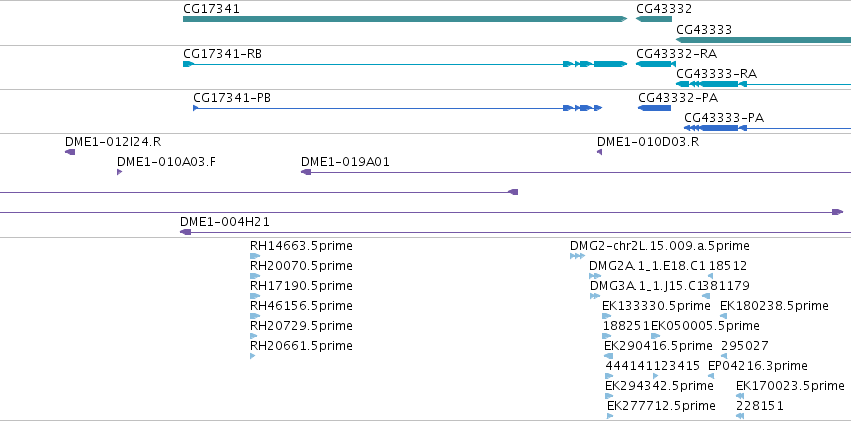Click the 295027 EST arrow
This screenshot has width=851, height=421.
point(724,356)
